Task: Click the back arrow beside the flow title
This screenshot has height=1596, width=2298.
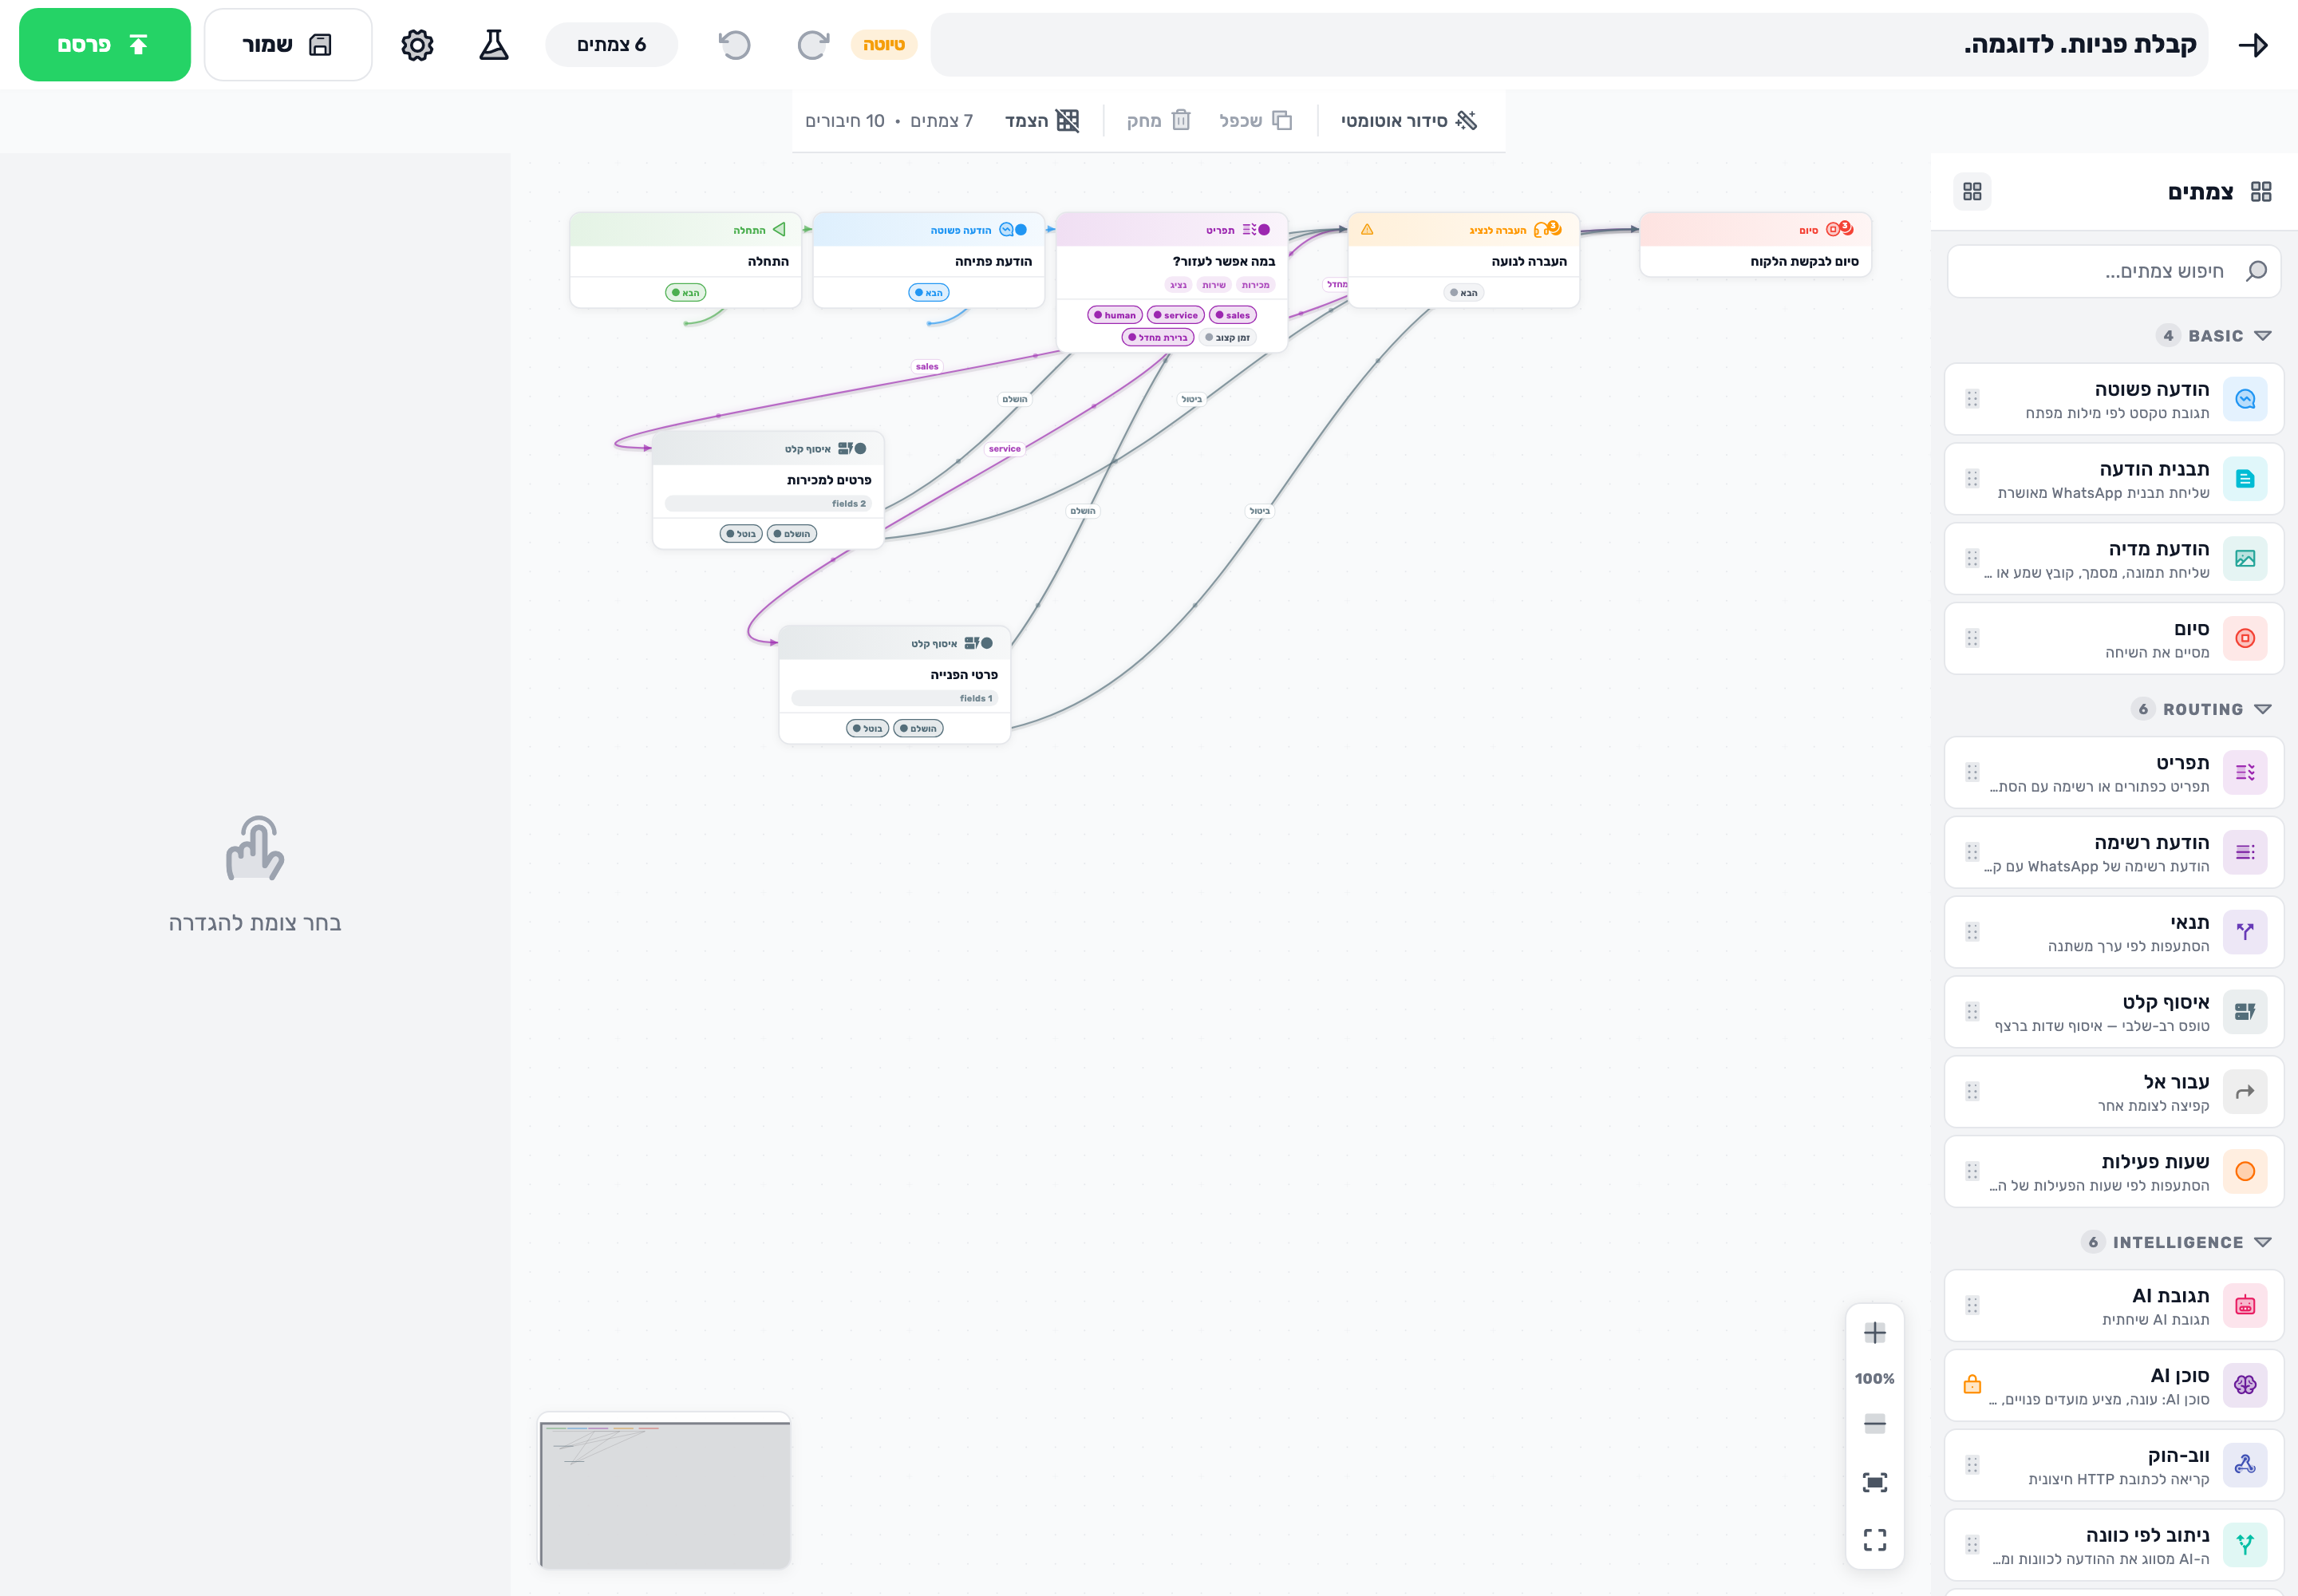Action: (x=2253, y=45)
